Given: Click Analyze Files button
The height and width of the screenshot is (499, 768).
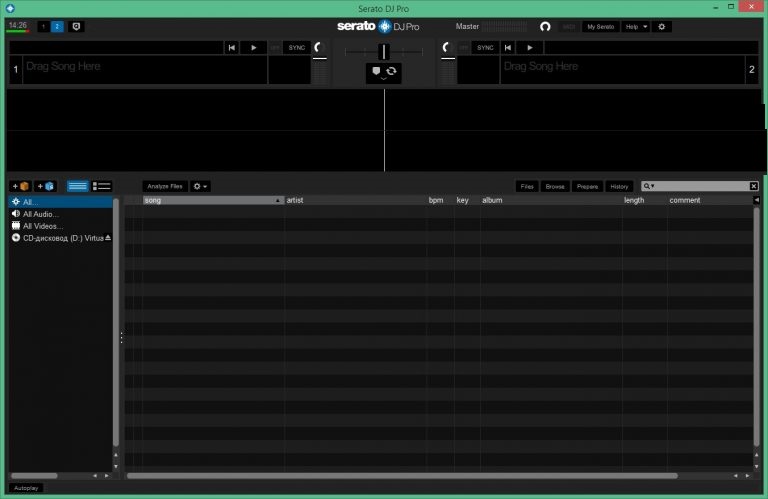Looking at the screenshot, I should click(x=165, y=186).
